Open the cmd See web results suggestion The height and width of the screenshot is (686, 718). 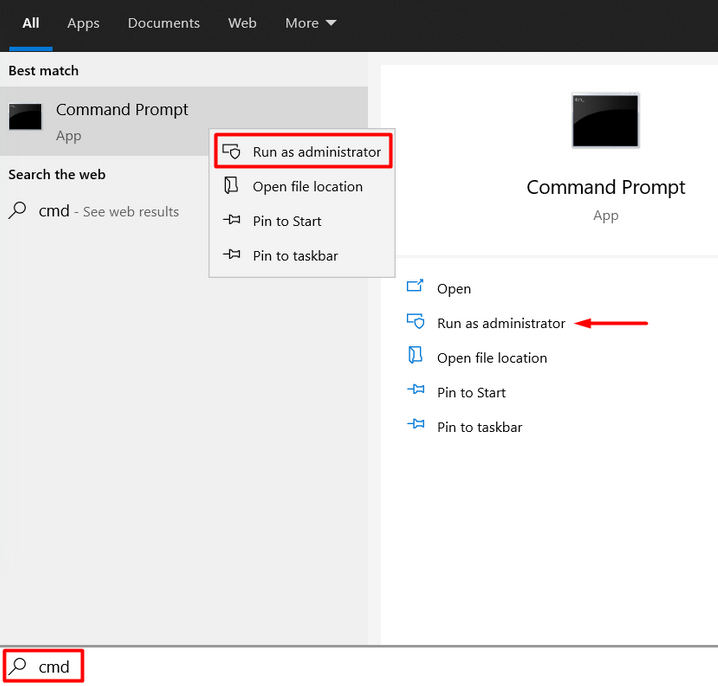pos(108,212)
